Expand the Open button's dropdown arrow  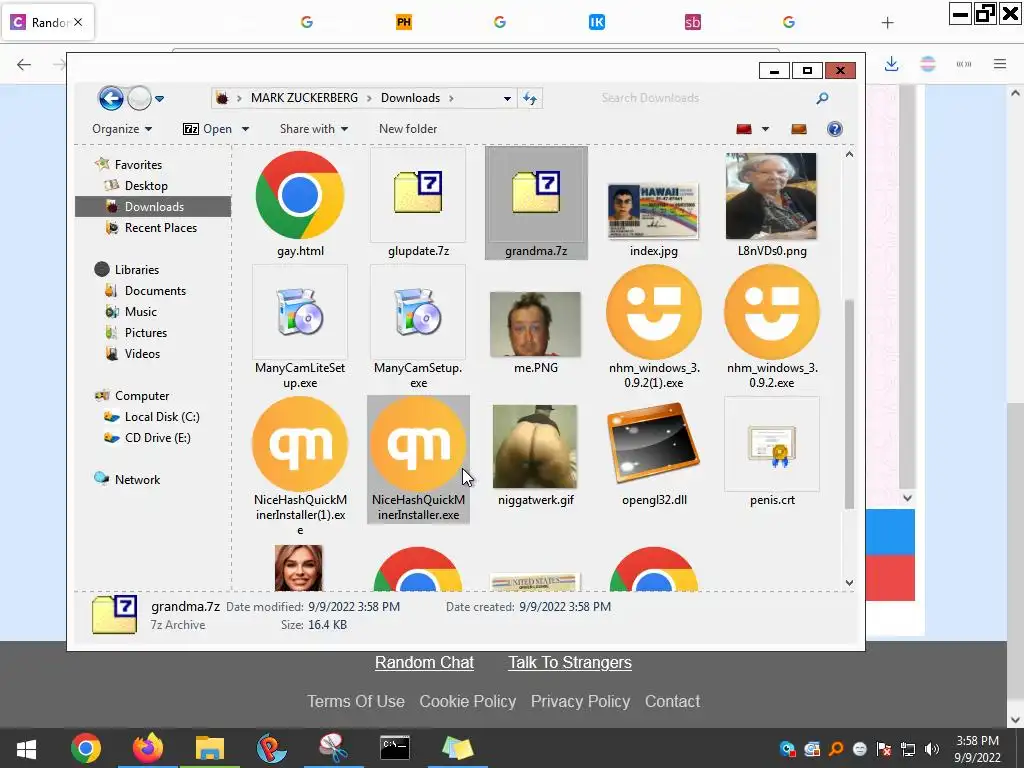point(246,129)
